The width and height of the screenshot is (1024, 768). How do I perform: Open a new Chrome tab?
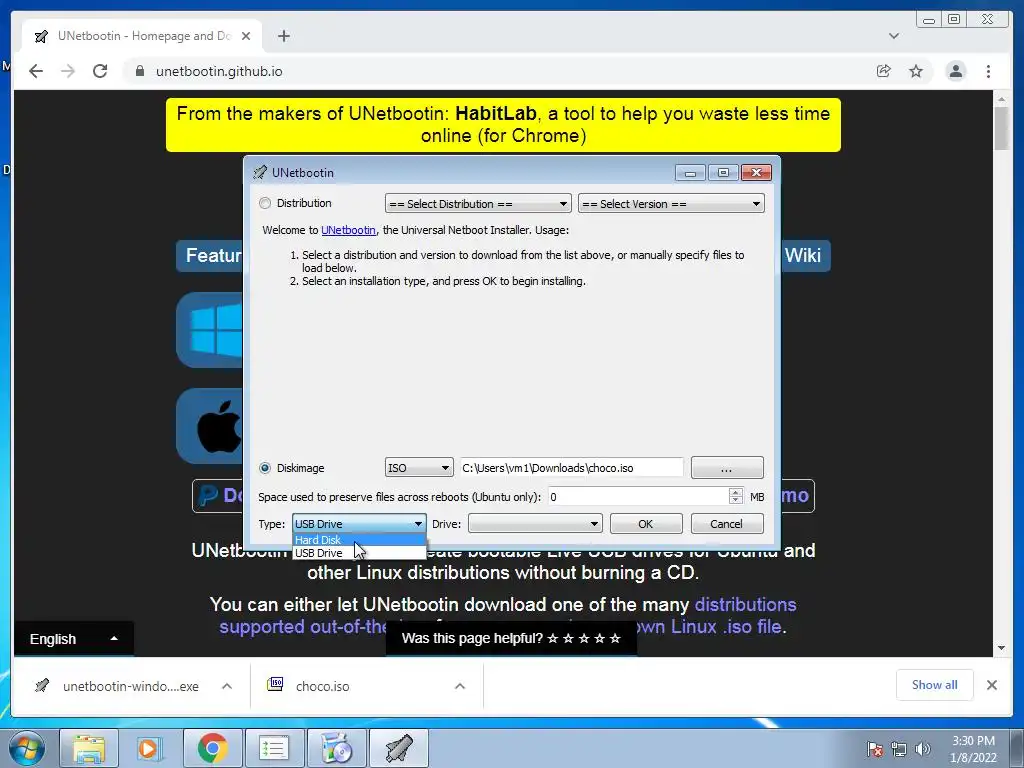coord(283,36)
